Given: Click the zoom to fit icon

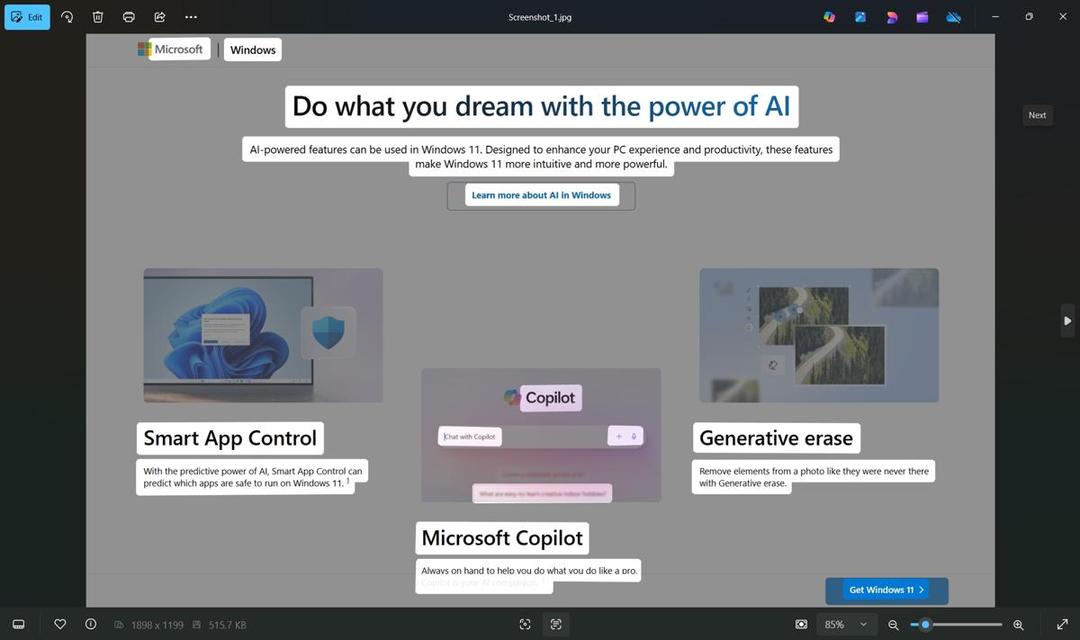Looking at the screenshot, I should [x=801, y=624].
